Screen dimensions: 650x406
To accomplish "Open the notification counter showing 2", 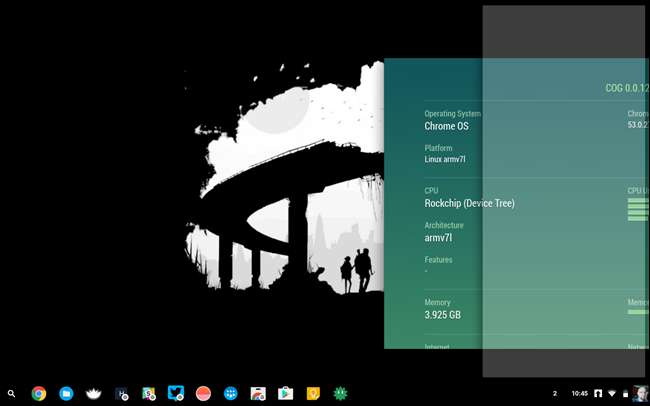I will tap(555, 394).
